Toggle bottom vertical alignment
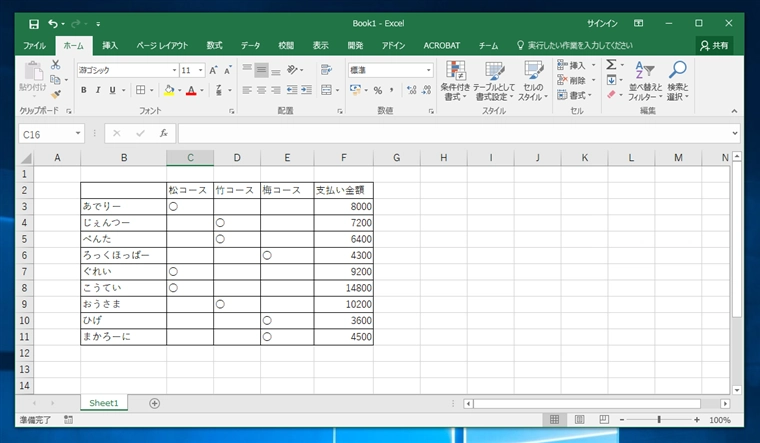Screen dimensions: 760x443 [x=276, y=70]
